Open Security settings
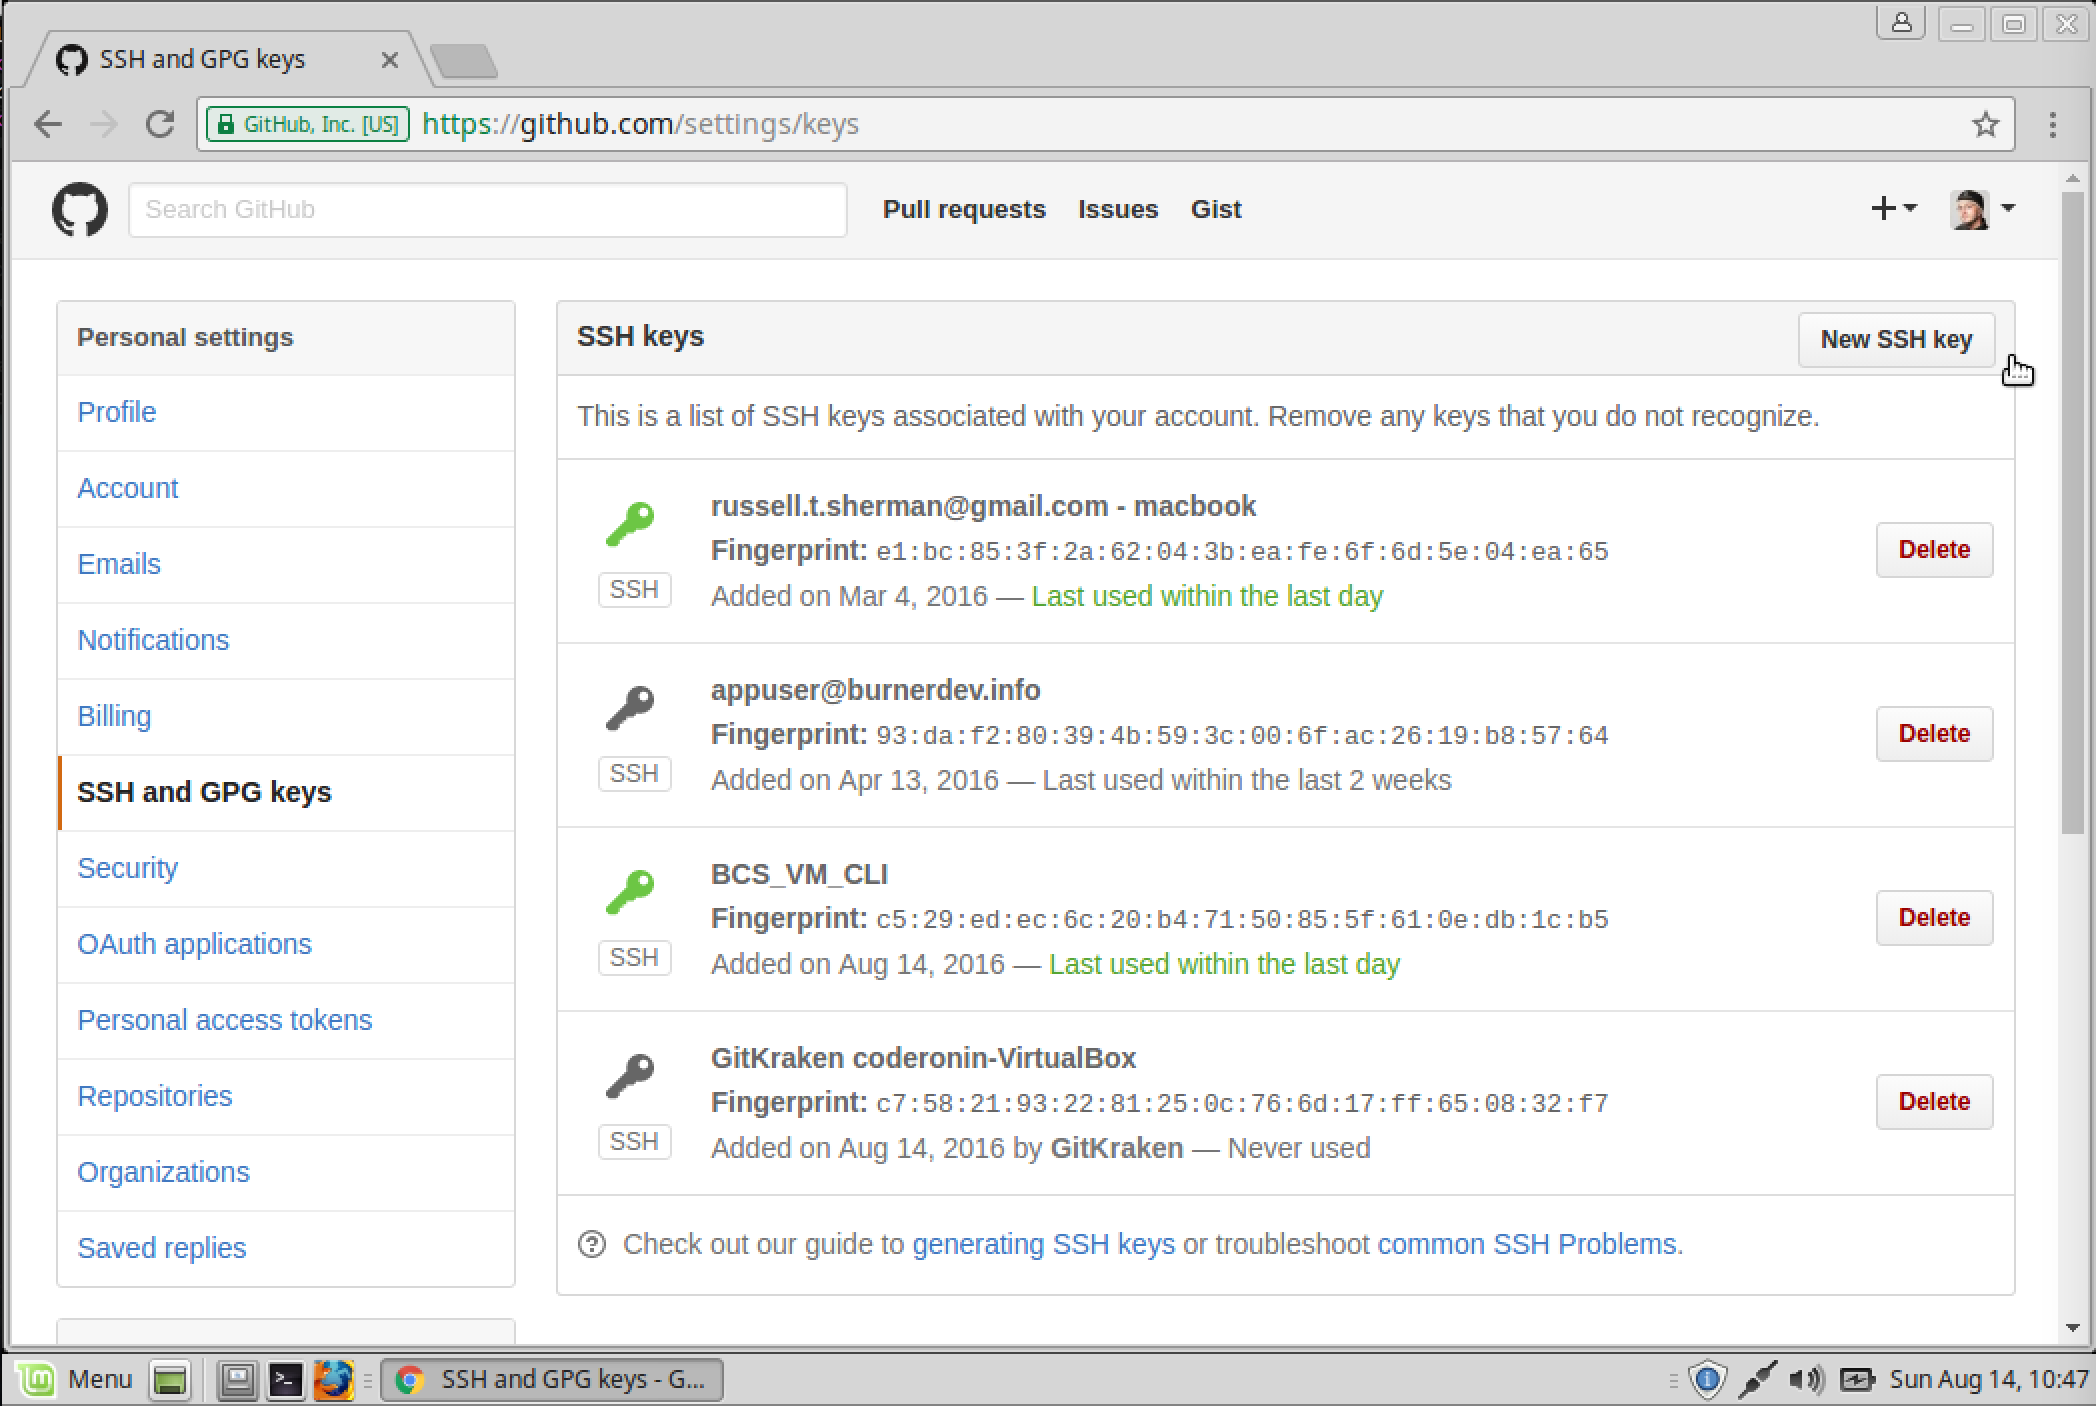 coord(286,868)
